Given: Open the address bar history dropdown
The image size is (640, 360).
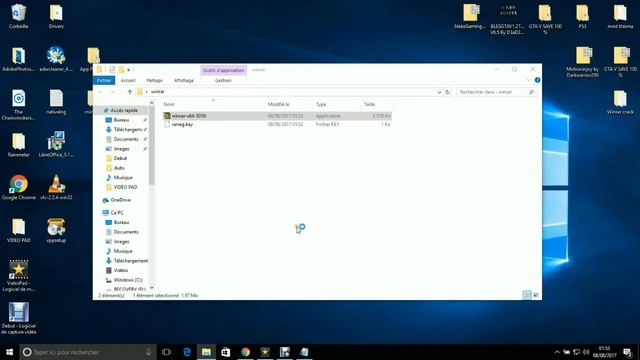Looking at the screenshot, I should 439,92.
